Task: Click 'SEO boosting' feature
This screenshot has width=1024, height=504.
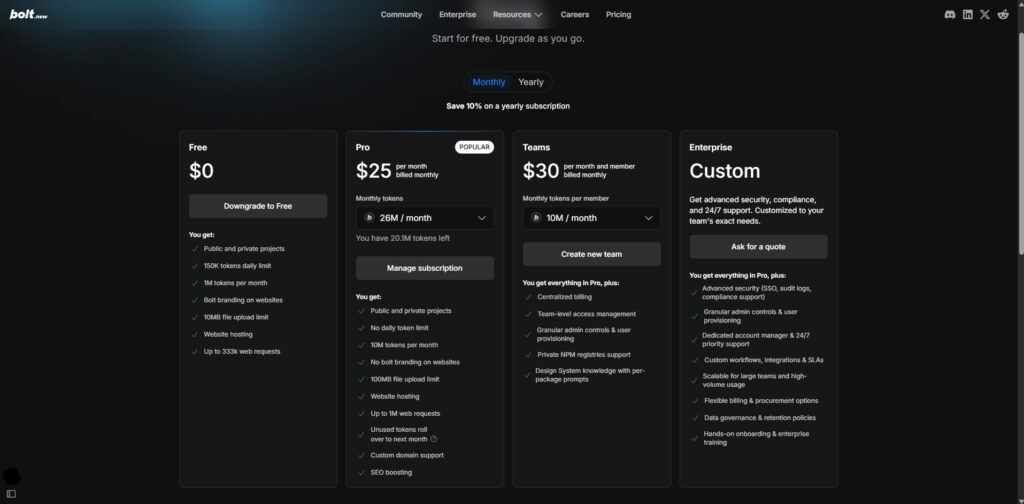Action: coord(391,472)
